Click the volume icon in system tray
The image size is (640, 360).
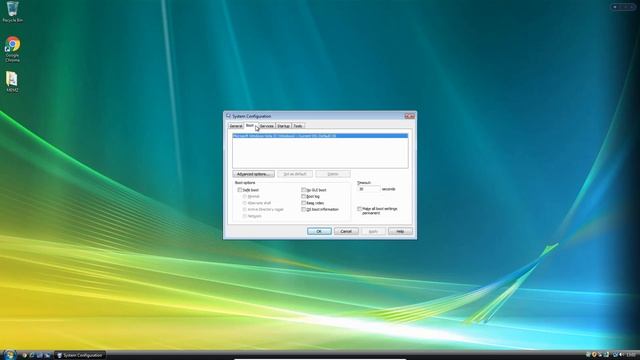tap(622, 355)
